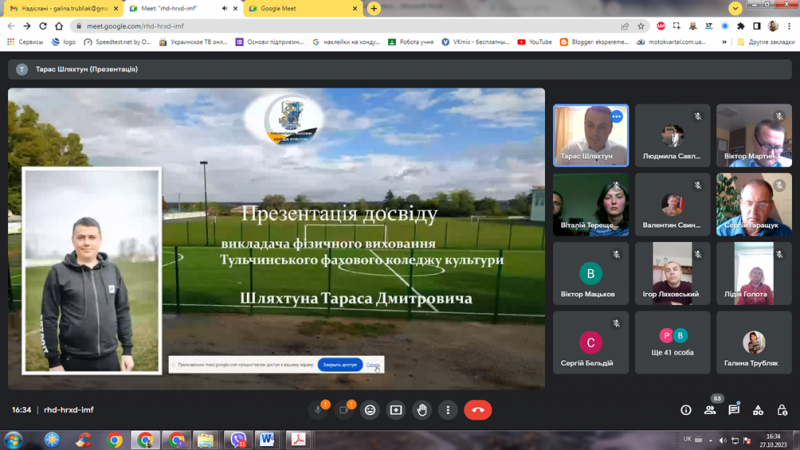Close the Google Meet tab
Image resolution: width=800 pixels, height=450 pixels.
pos(355,9)
